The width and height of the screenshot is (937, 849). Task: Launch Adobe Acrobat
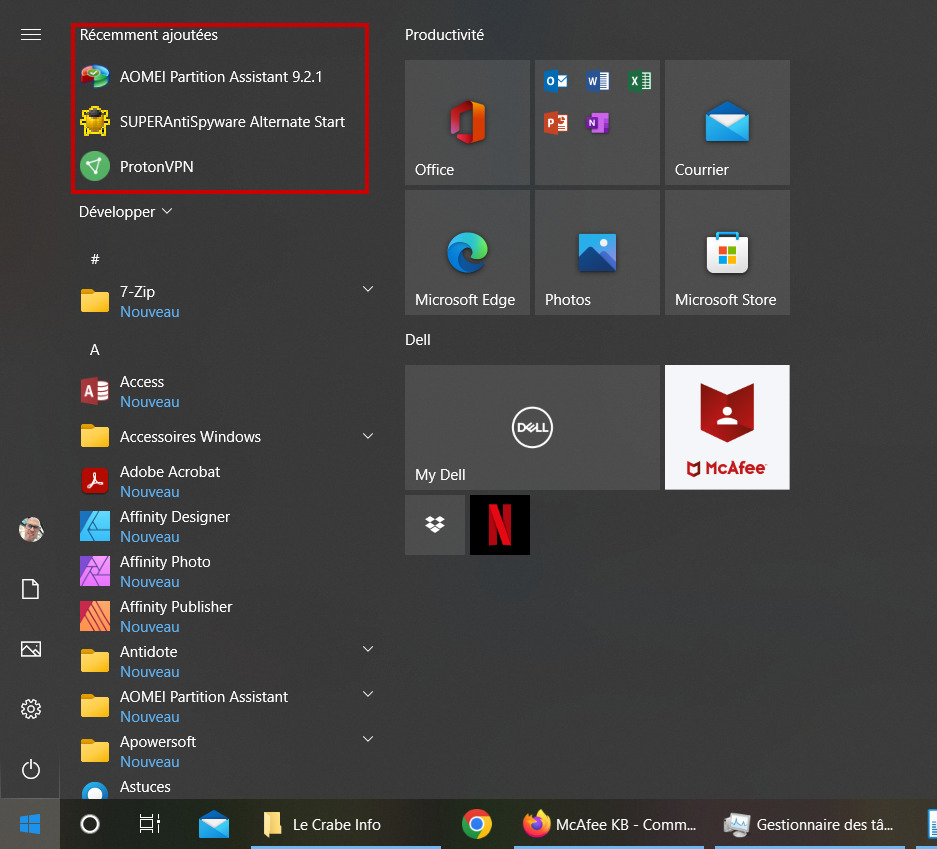[227, 481]
